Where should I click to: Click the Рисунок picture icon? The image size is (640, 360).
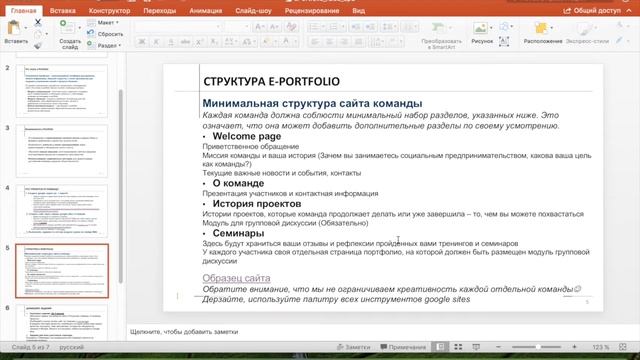click(480, 28)
